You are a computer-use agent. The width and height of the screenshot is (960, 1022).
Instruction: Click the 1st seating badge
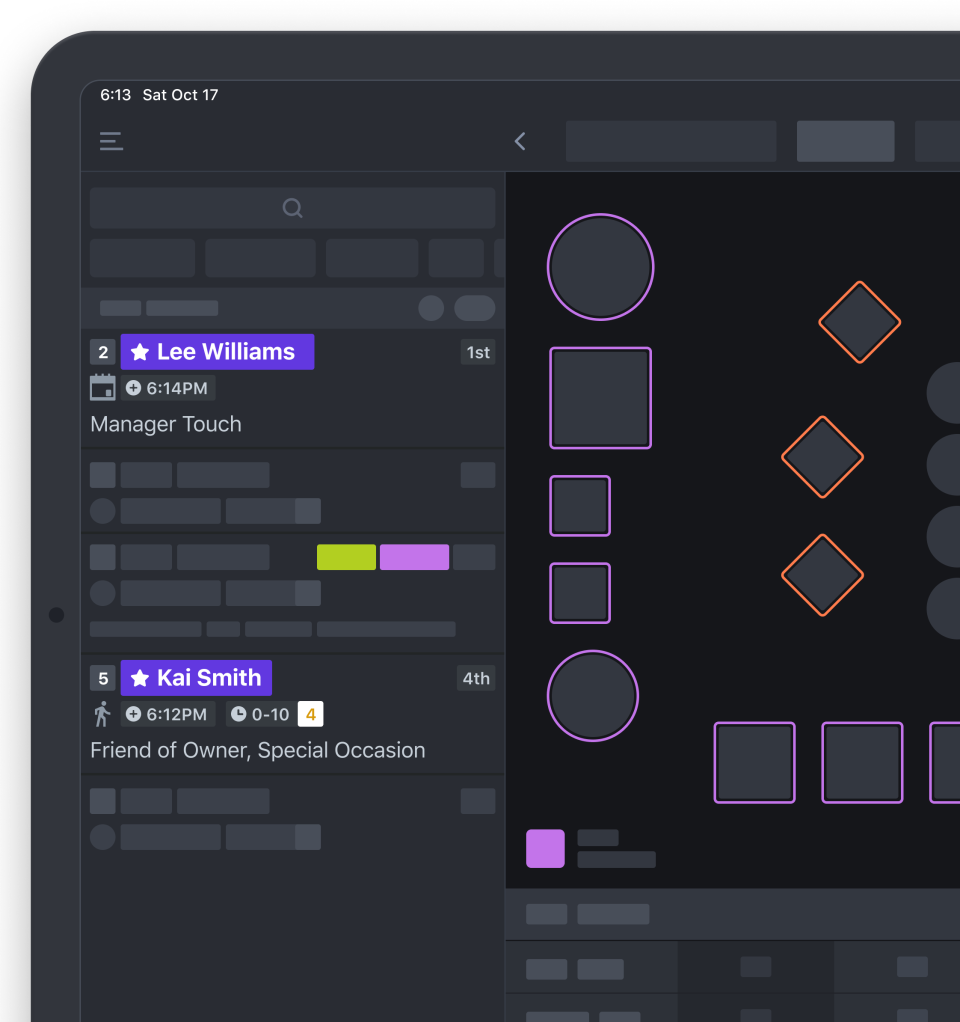click(478, 352)
